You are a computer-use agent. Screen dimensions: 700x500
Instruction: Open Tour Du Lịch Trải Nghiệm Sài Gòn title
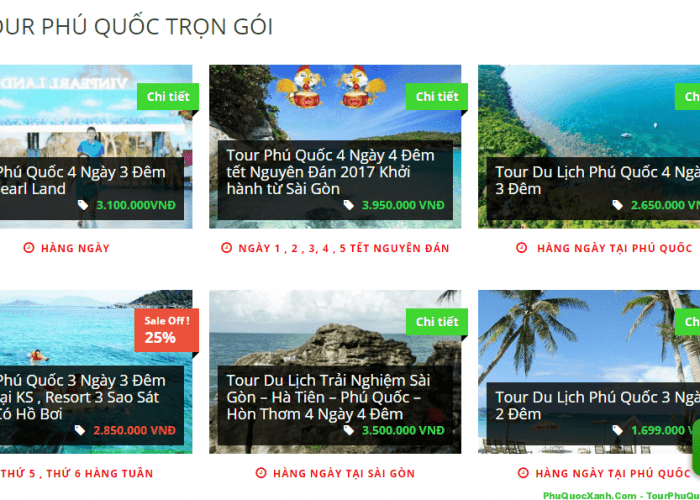pos(328,397)
